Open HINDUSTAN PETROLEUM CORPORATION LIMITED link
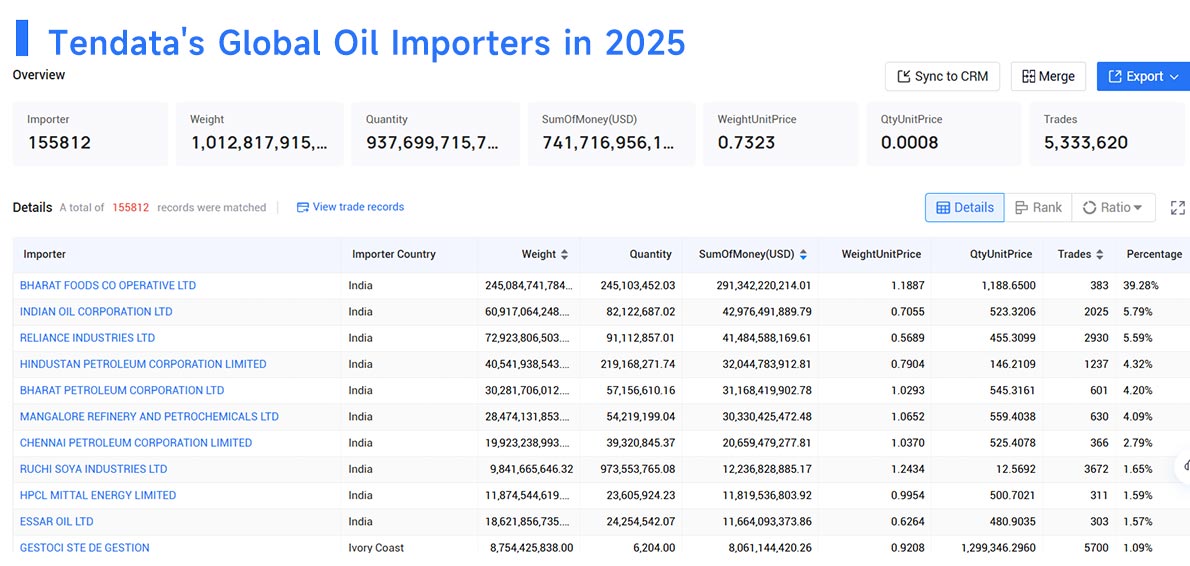1190x566 pixels. pyautogui.click(x=143, y=364)
